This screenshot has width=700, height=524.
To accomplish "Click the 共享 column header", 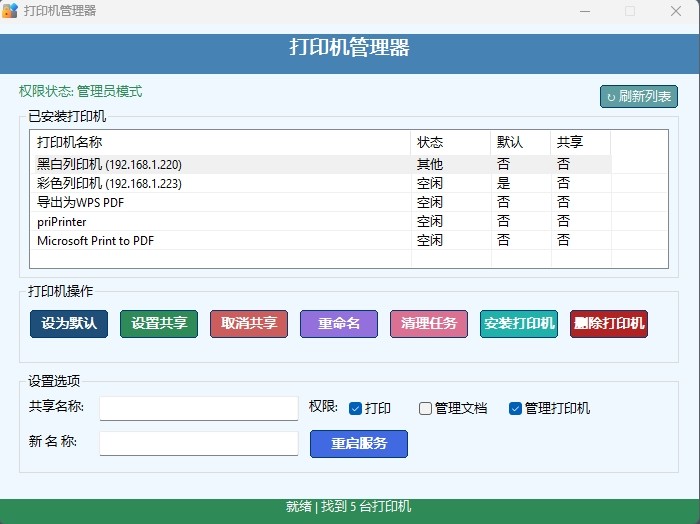I will [x=580, y=142].
